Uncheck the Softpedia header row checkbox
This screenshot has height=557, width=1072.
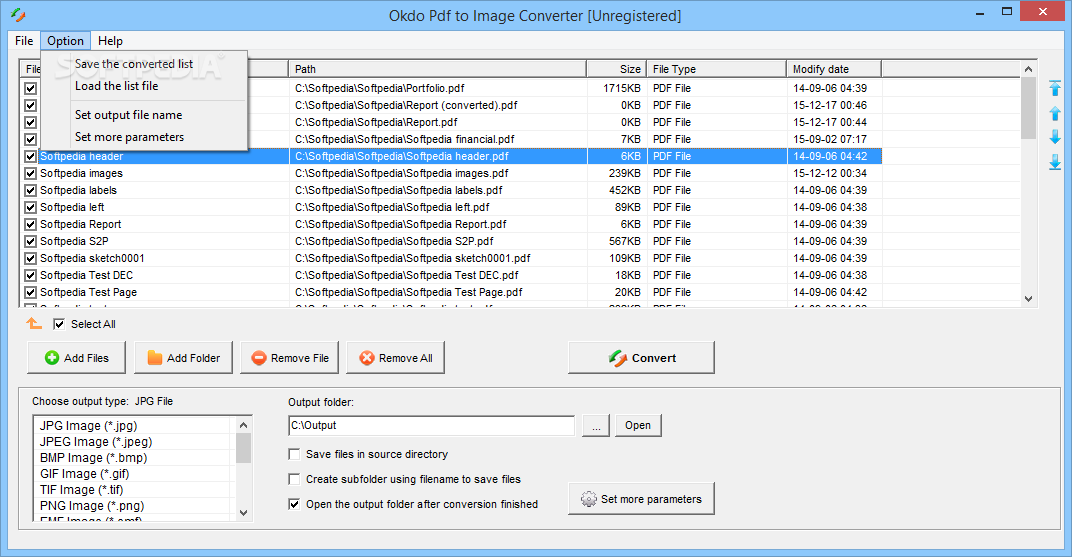point(30,157)
